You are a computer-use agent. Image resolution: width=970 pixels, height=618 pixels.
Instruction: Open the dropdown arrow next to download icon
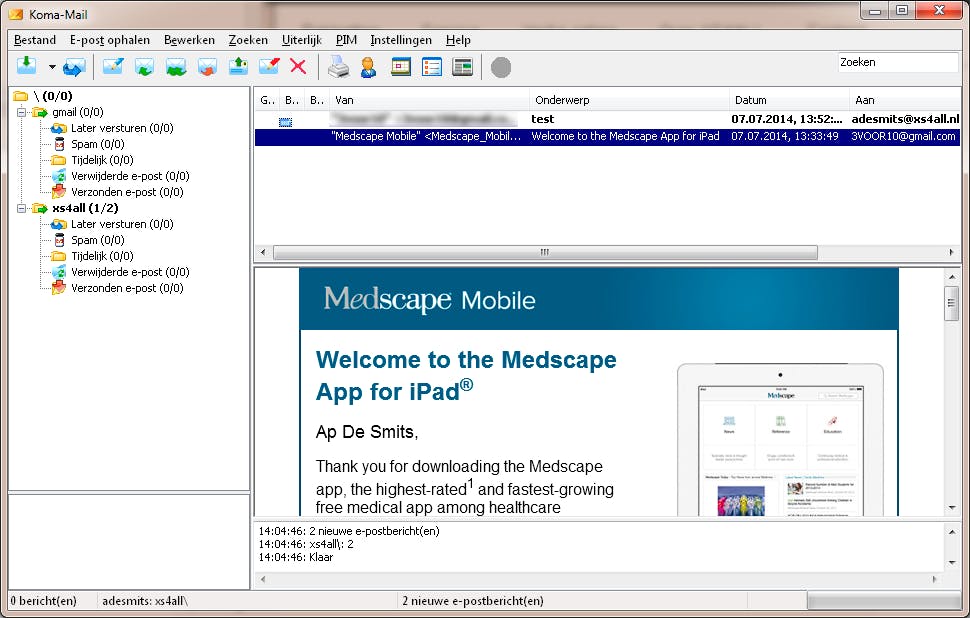coord(52,67)
